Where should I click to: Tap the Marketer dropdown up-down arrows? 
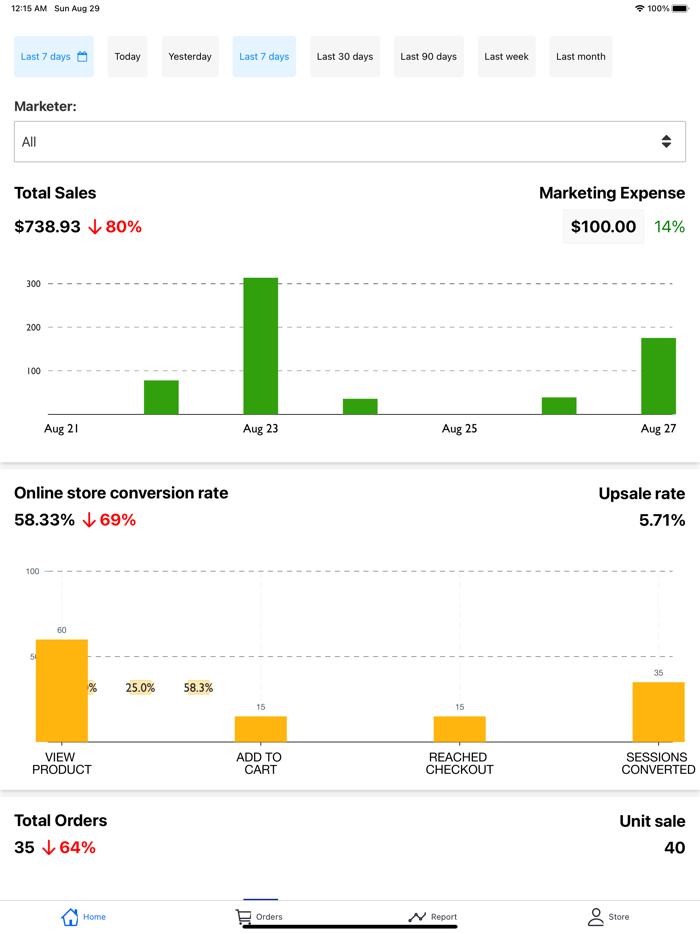pos(666,142)
